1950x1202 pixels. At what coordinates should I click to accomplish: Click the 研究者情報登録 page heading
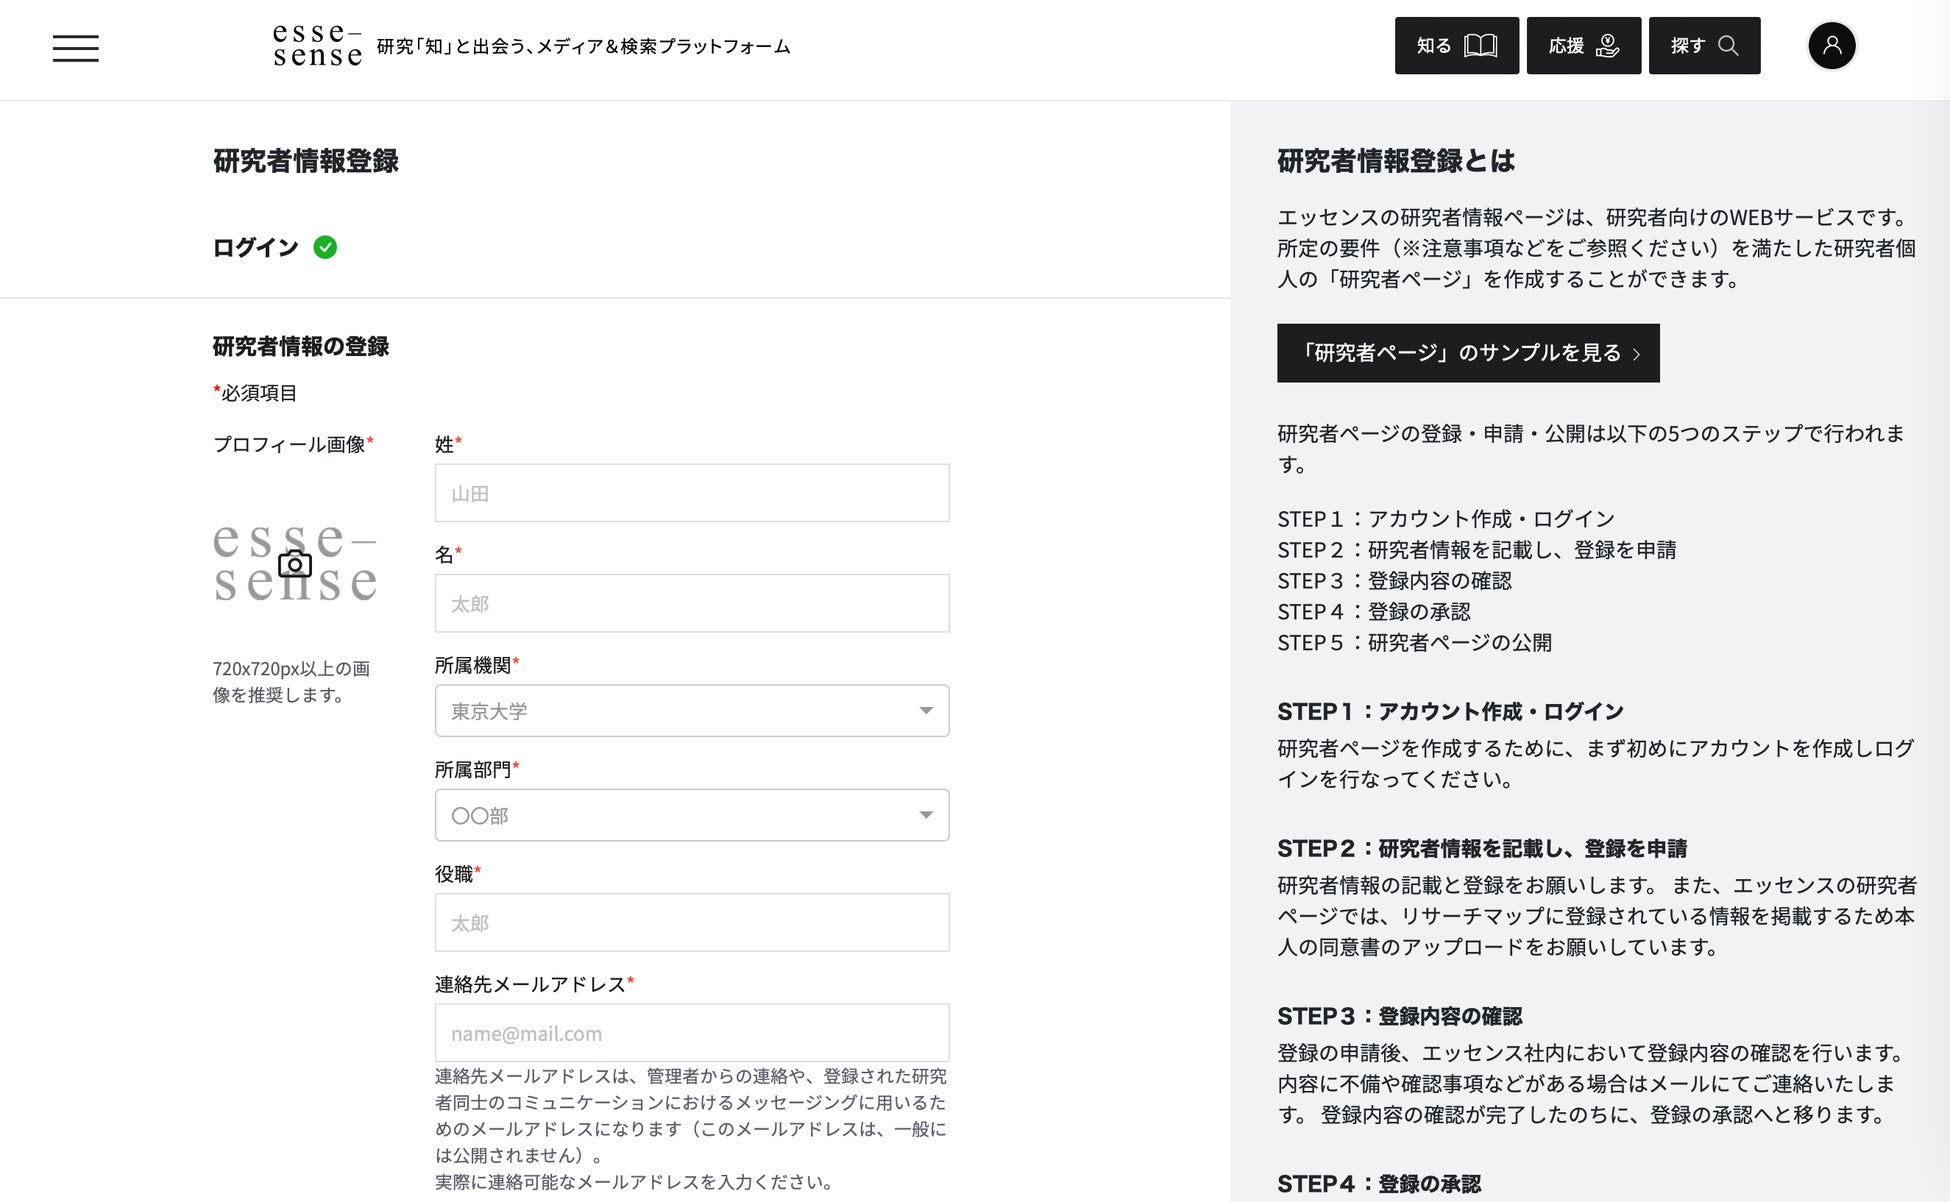tap(305, 161)
